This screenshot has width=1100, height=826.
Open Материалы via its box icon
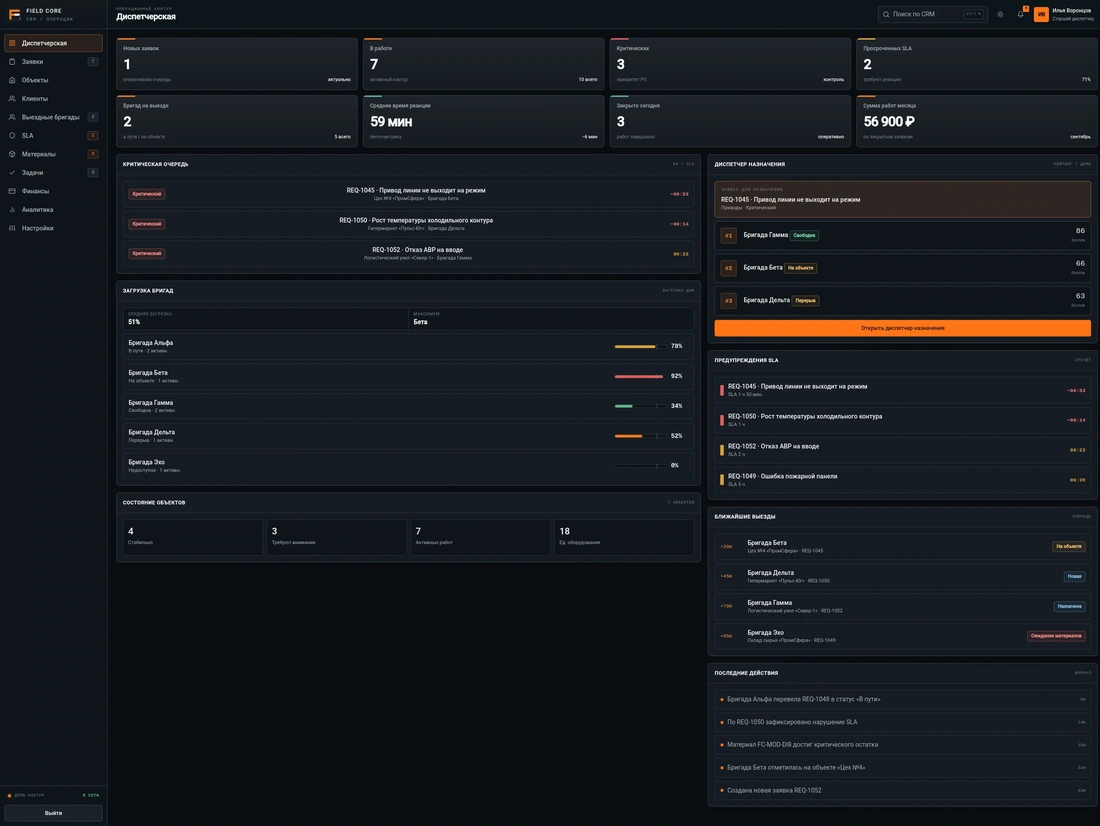point(12,154)
